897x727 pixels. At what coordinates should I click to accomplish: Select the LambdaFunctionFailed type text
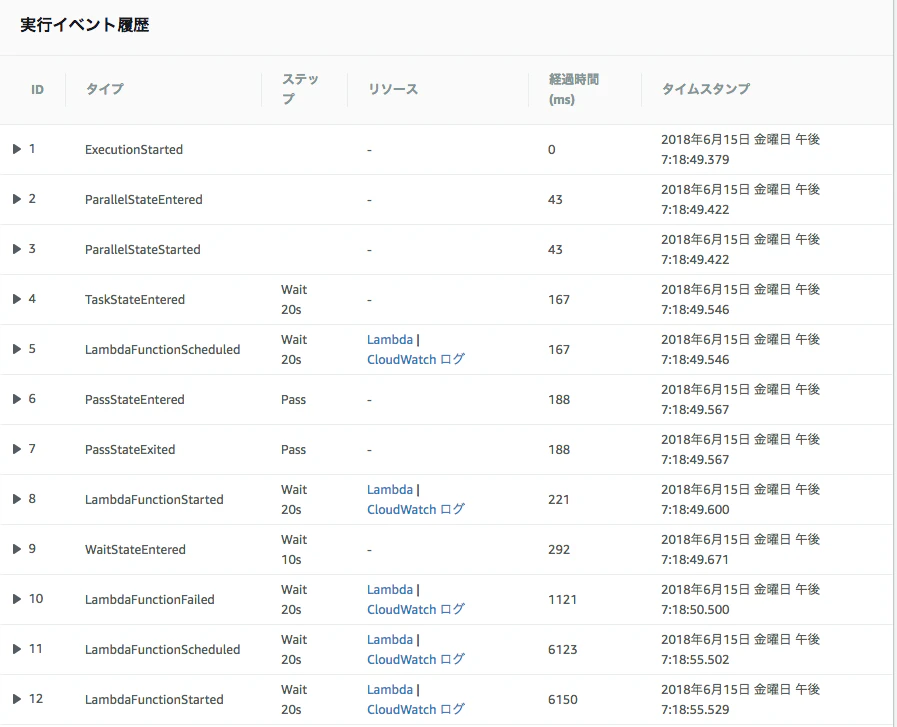150,599
